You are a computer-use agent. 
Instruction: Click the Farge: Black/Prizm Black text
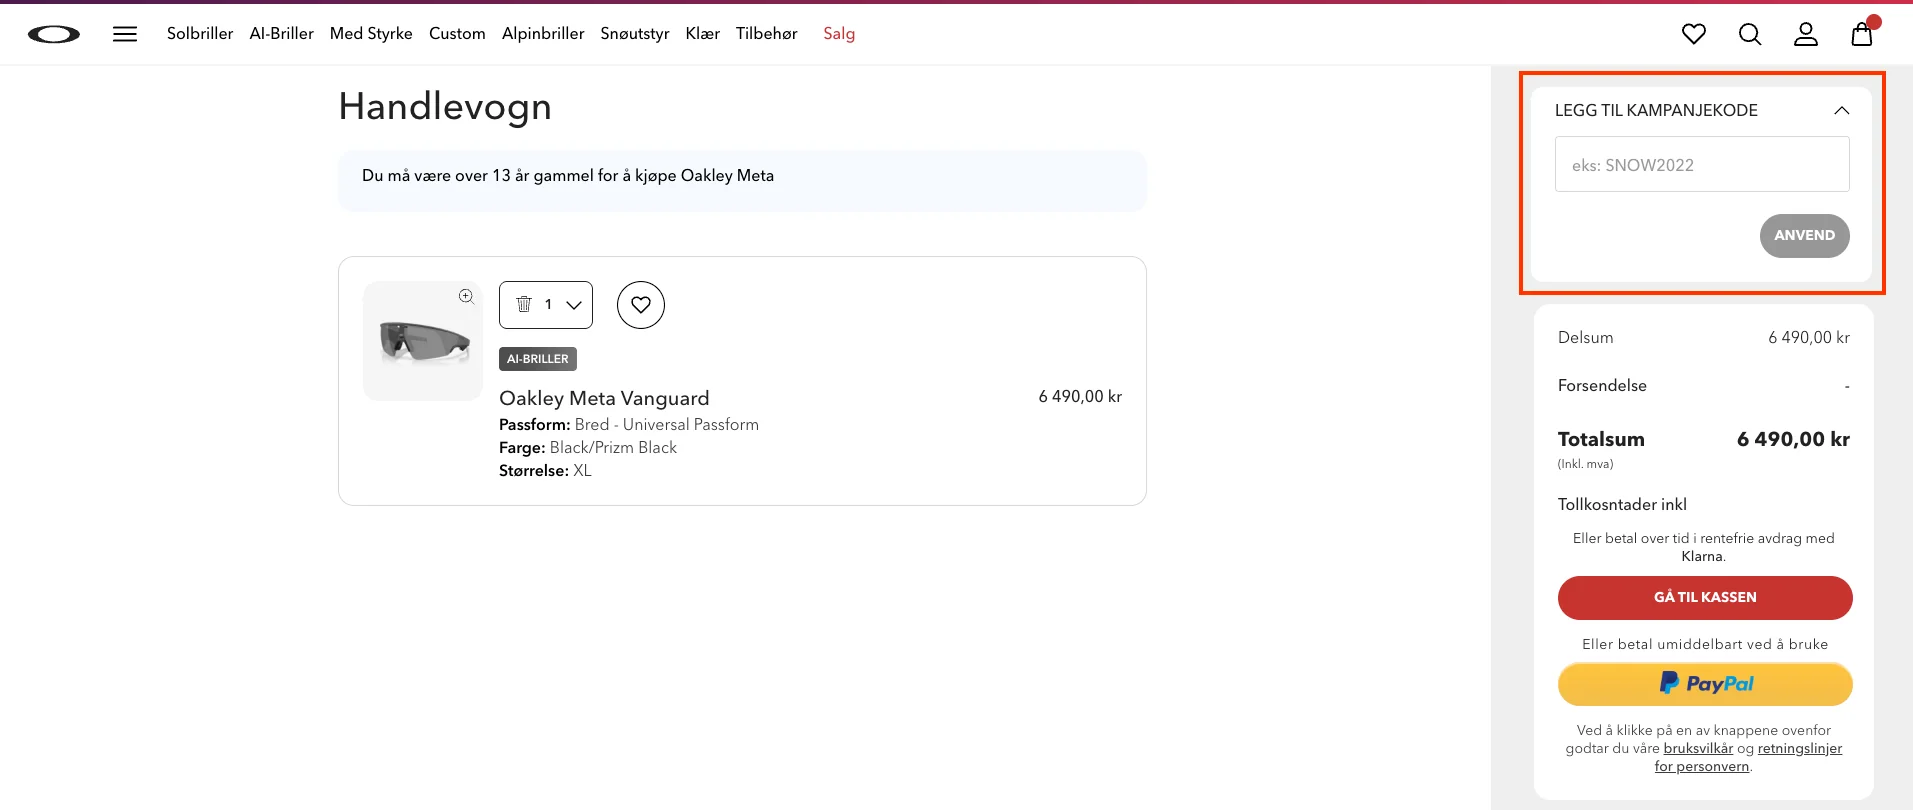pos(588,448)
